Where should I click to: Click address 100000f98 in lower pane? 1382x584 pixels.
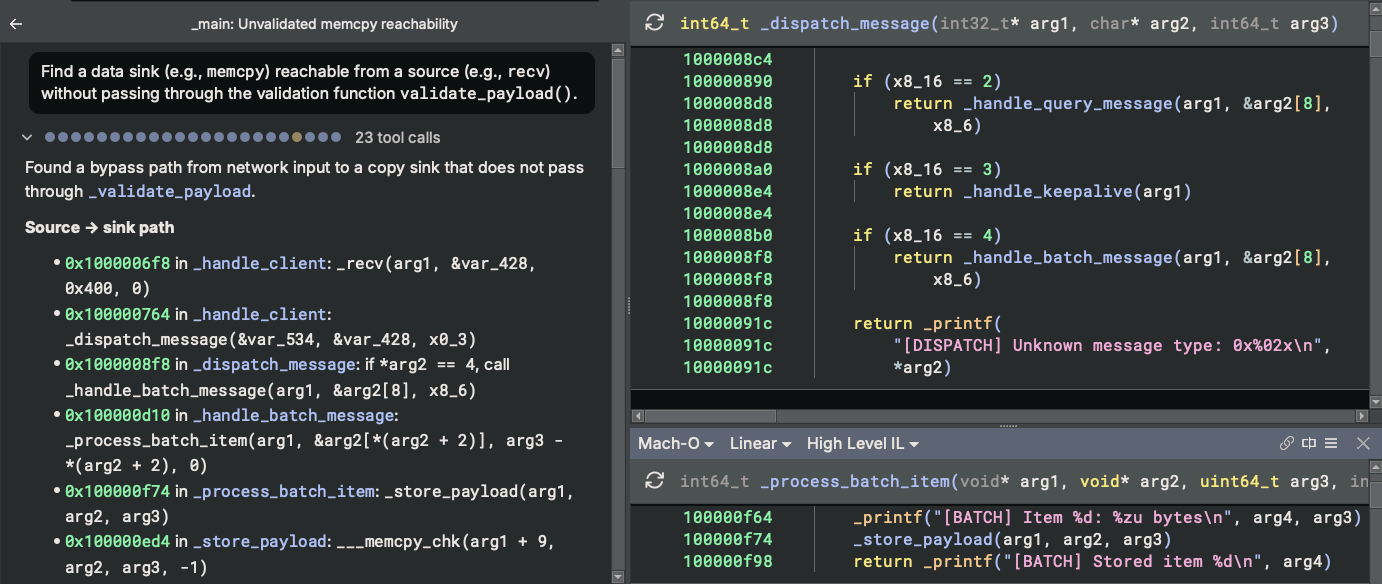point(727,561)
